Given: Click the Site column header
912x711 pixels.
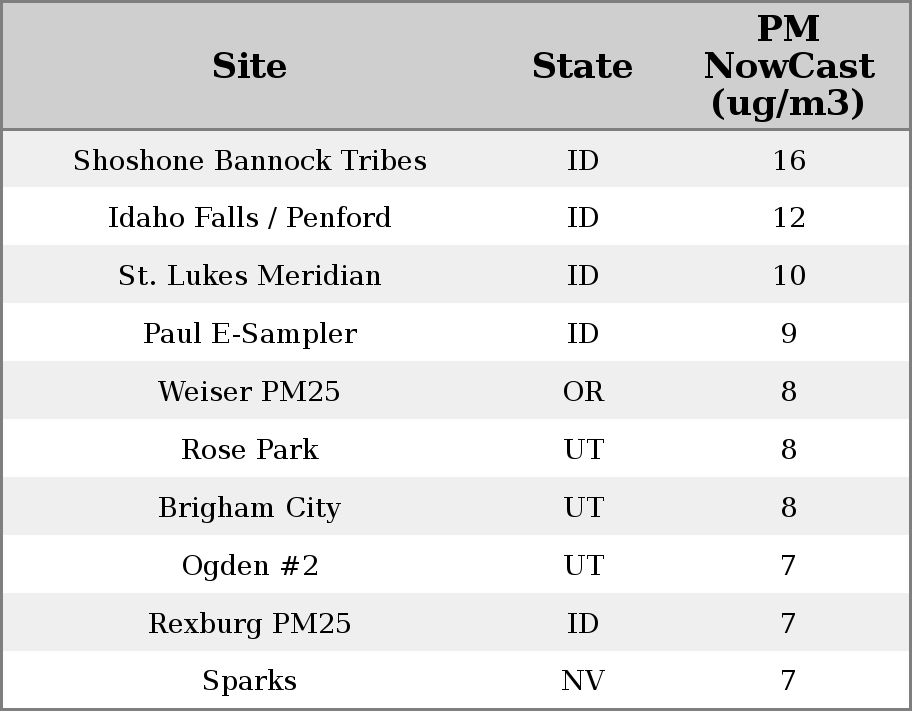Looking at the screenshot, I should pyautogui.click(x=250, y=66).
